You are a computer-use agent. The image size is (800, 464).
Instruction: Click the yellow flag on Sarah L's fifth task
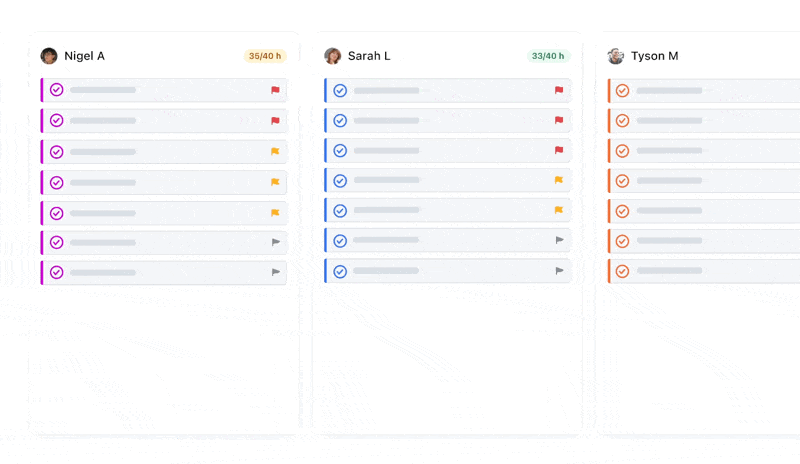pos(559,210)
